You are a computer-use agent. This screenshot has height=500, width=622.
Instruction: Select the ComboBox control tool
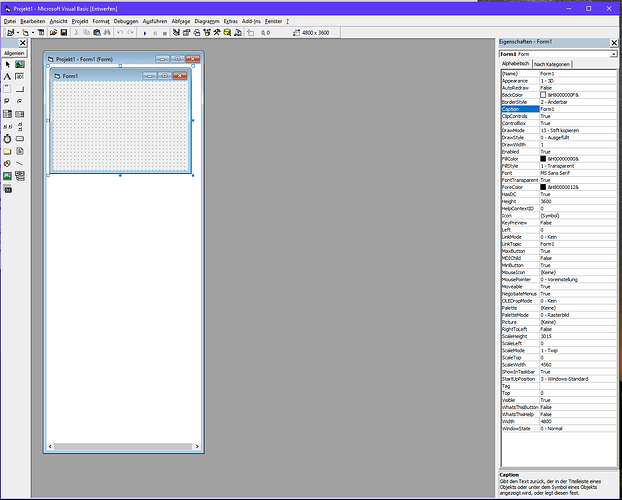tap(8, 114)
